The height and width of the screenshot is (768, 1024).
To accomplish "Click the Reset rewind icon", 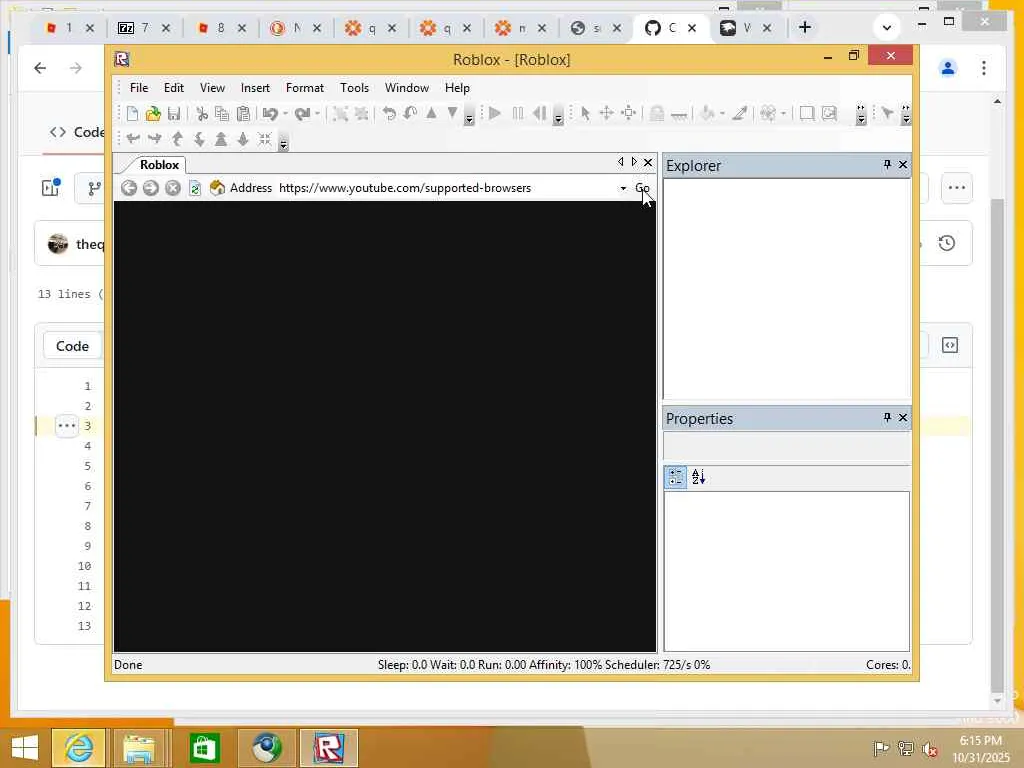I will pos(539,114).
